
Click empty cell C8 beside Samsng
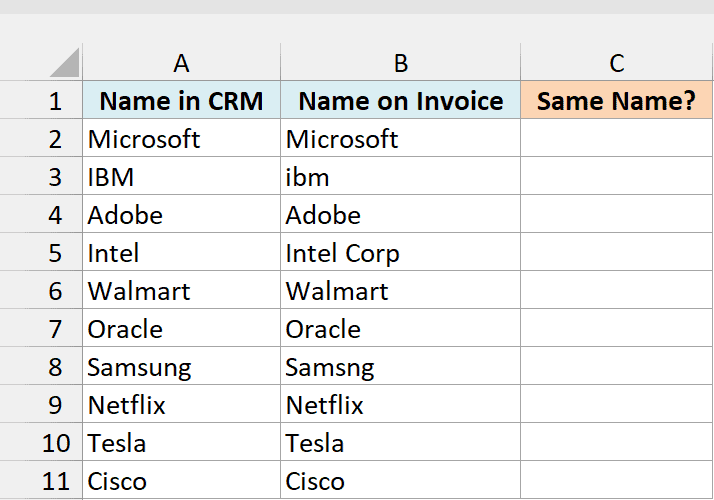(x=617, y=367)
